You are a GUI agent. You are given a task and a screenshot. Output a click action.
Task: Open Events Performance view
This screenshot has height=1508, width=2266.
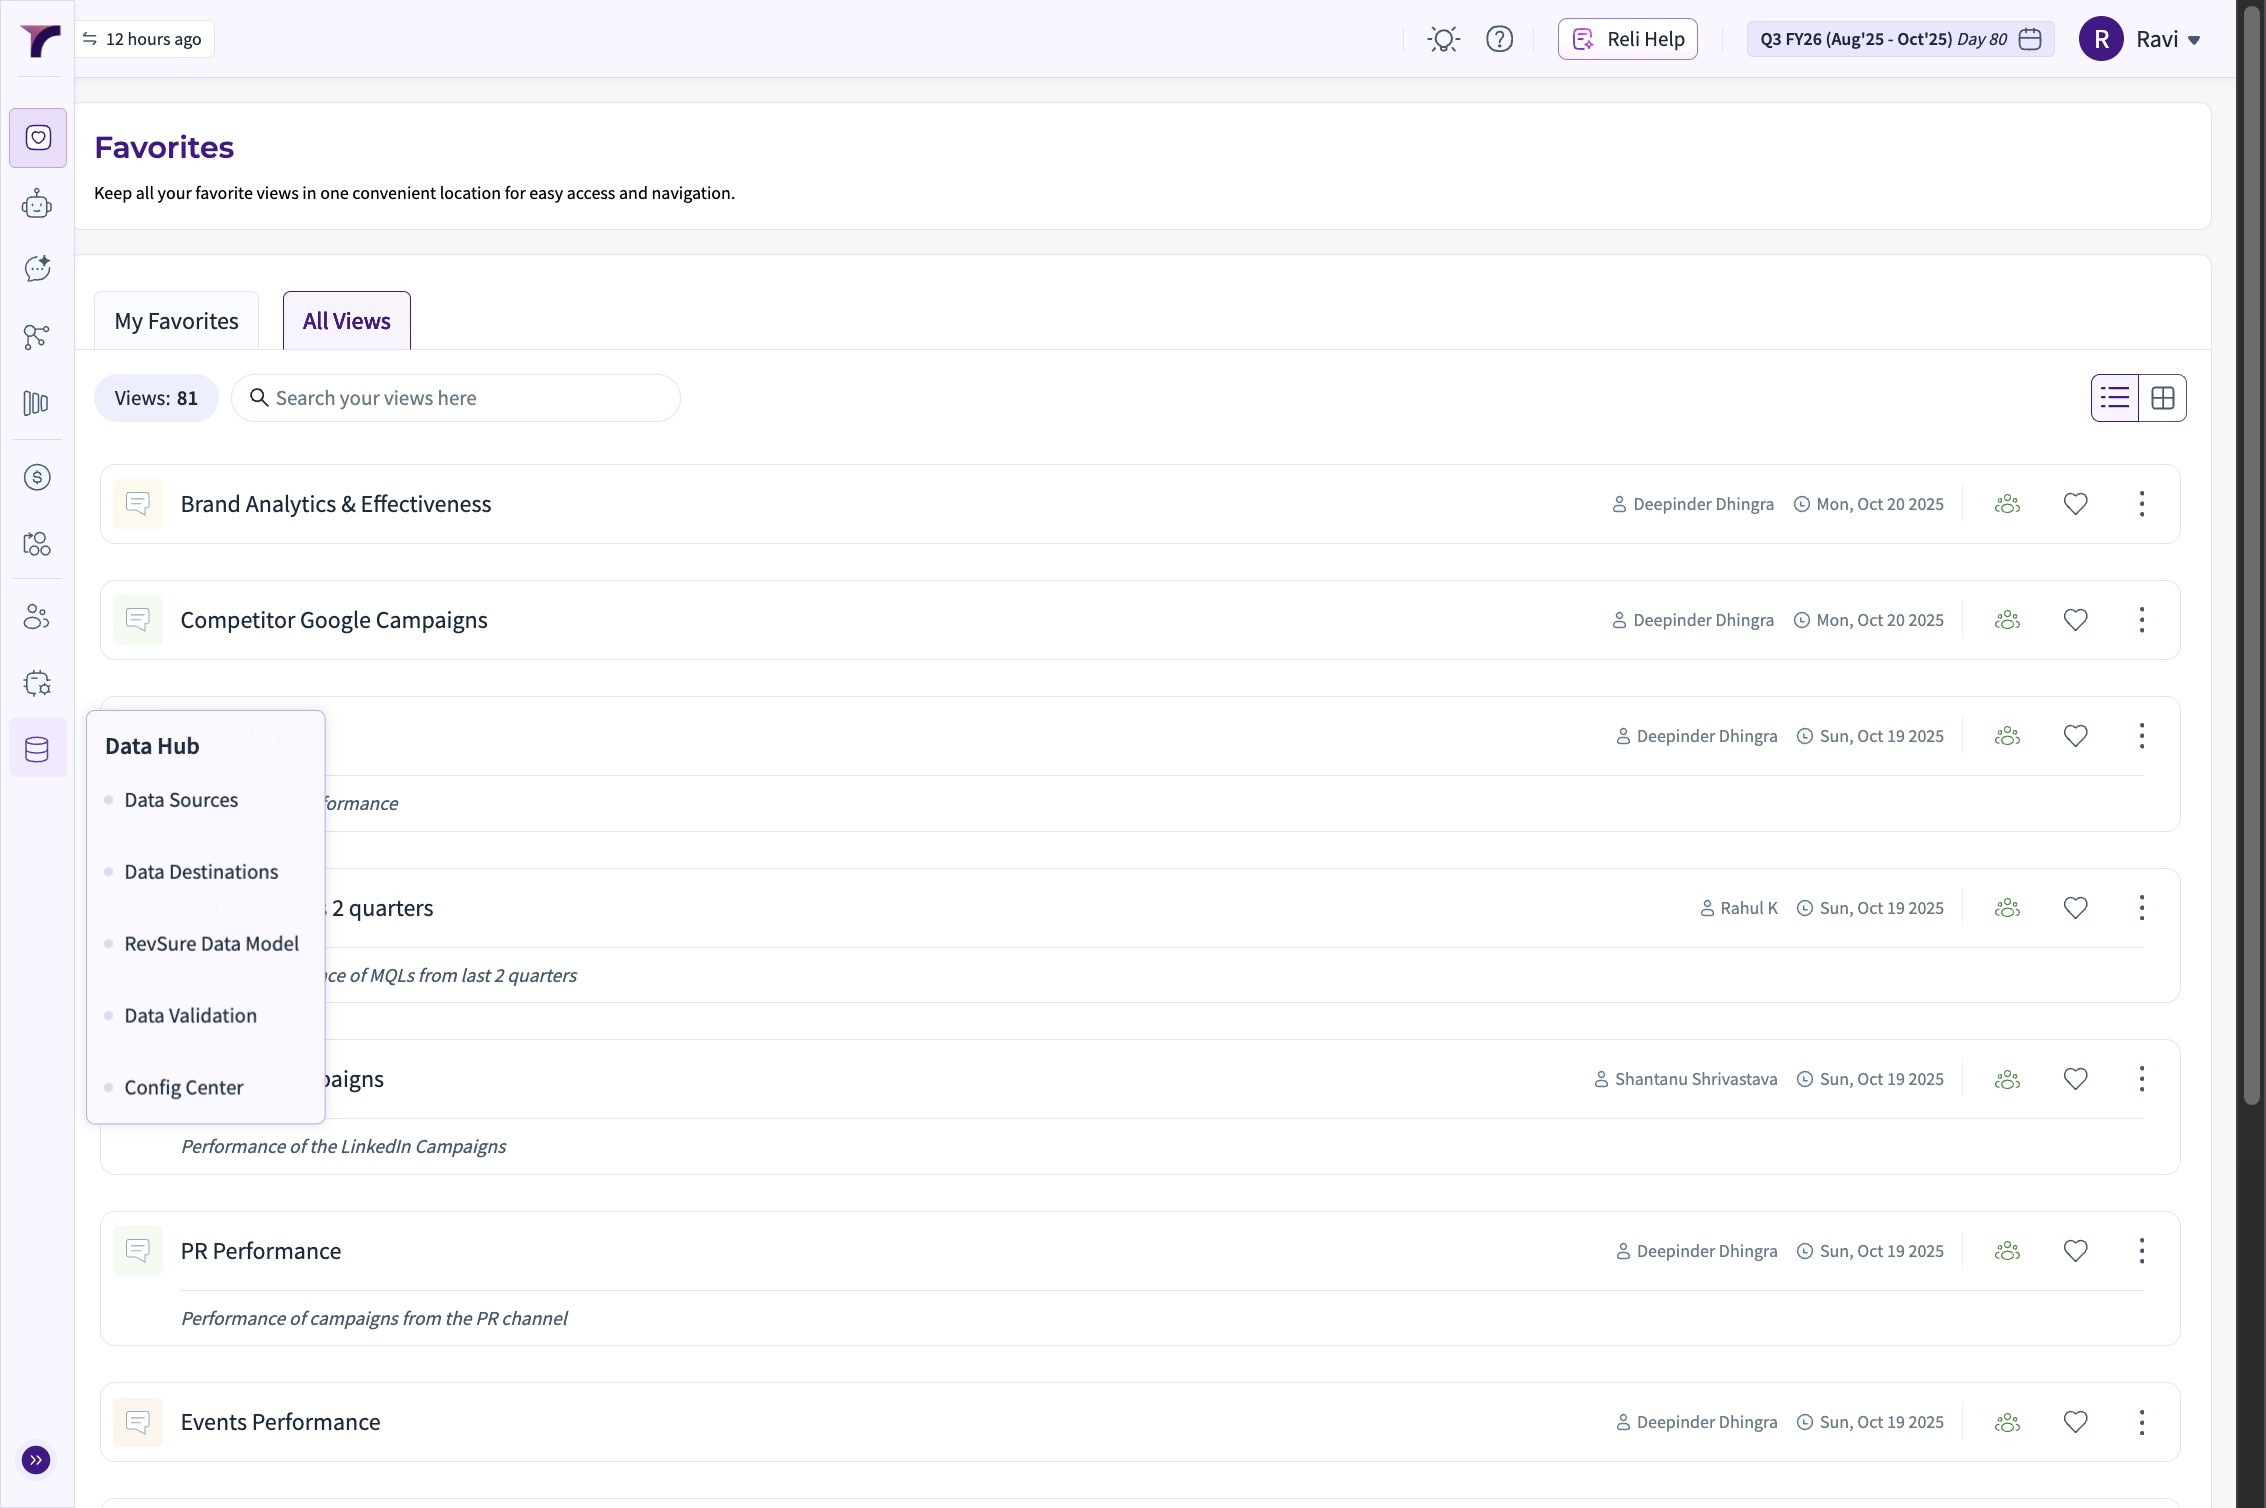coord(280,1422)
